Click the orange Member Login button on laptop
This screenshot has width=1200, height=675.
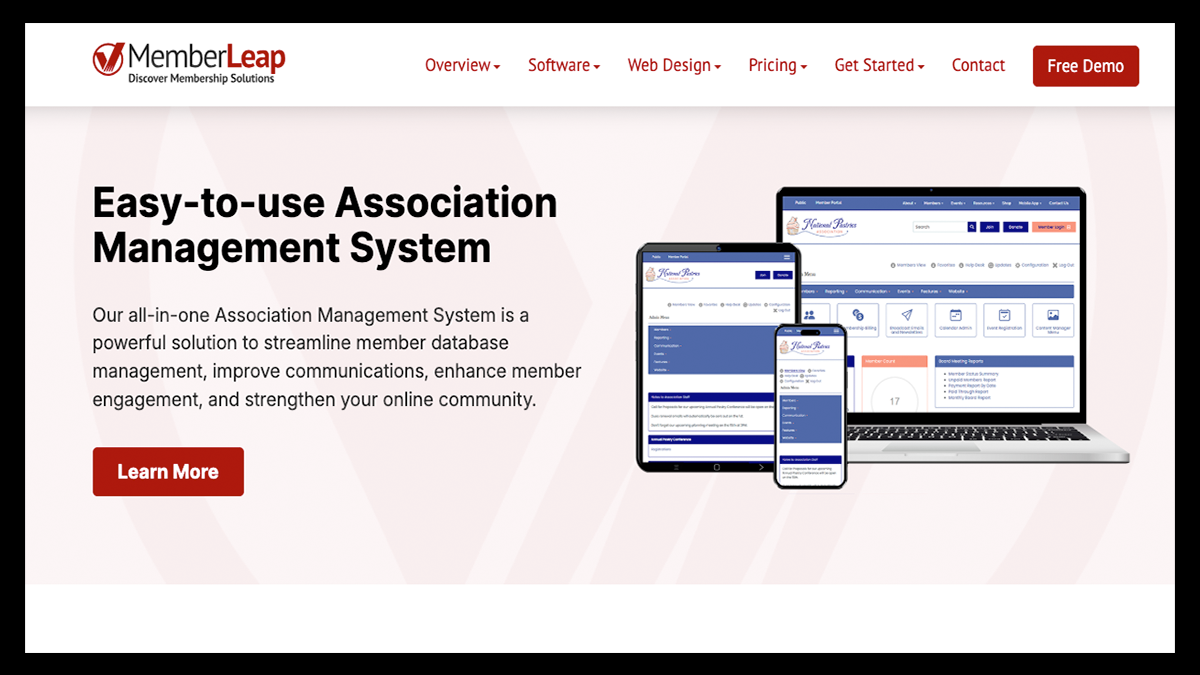tap(1053, 227)
